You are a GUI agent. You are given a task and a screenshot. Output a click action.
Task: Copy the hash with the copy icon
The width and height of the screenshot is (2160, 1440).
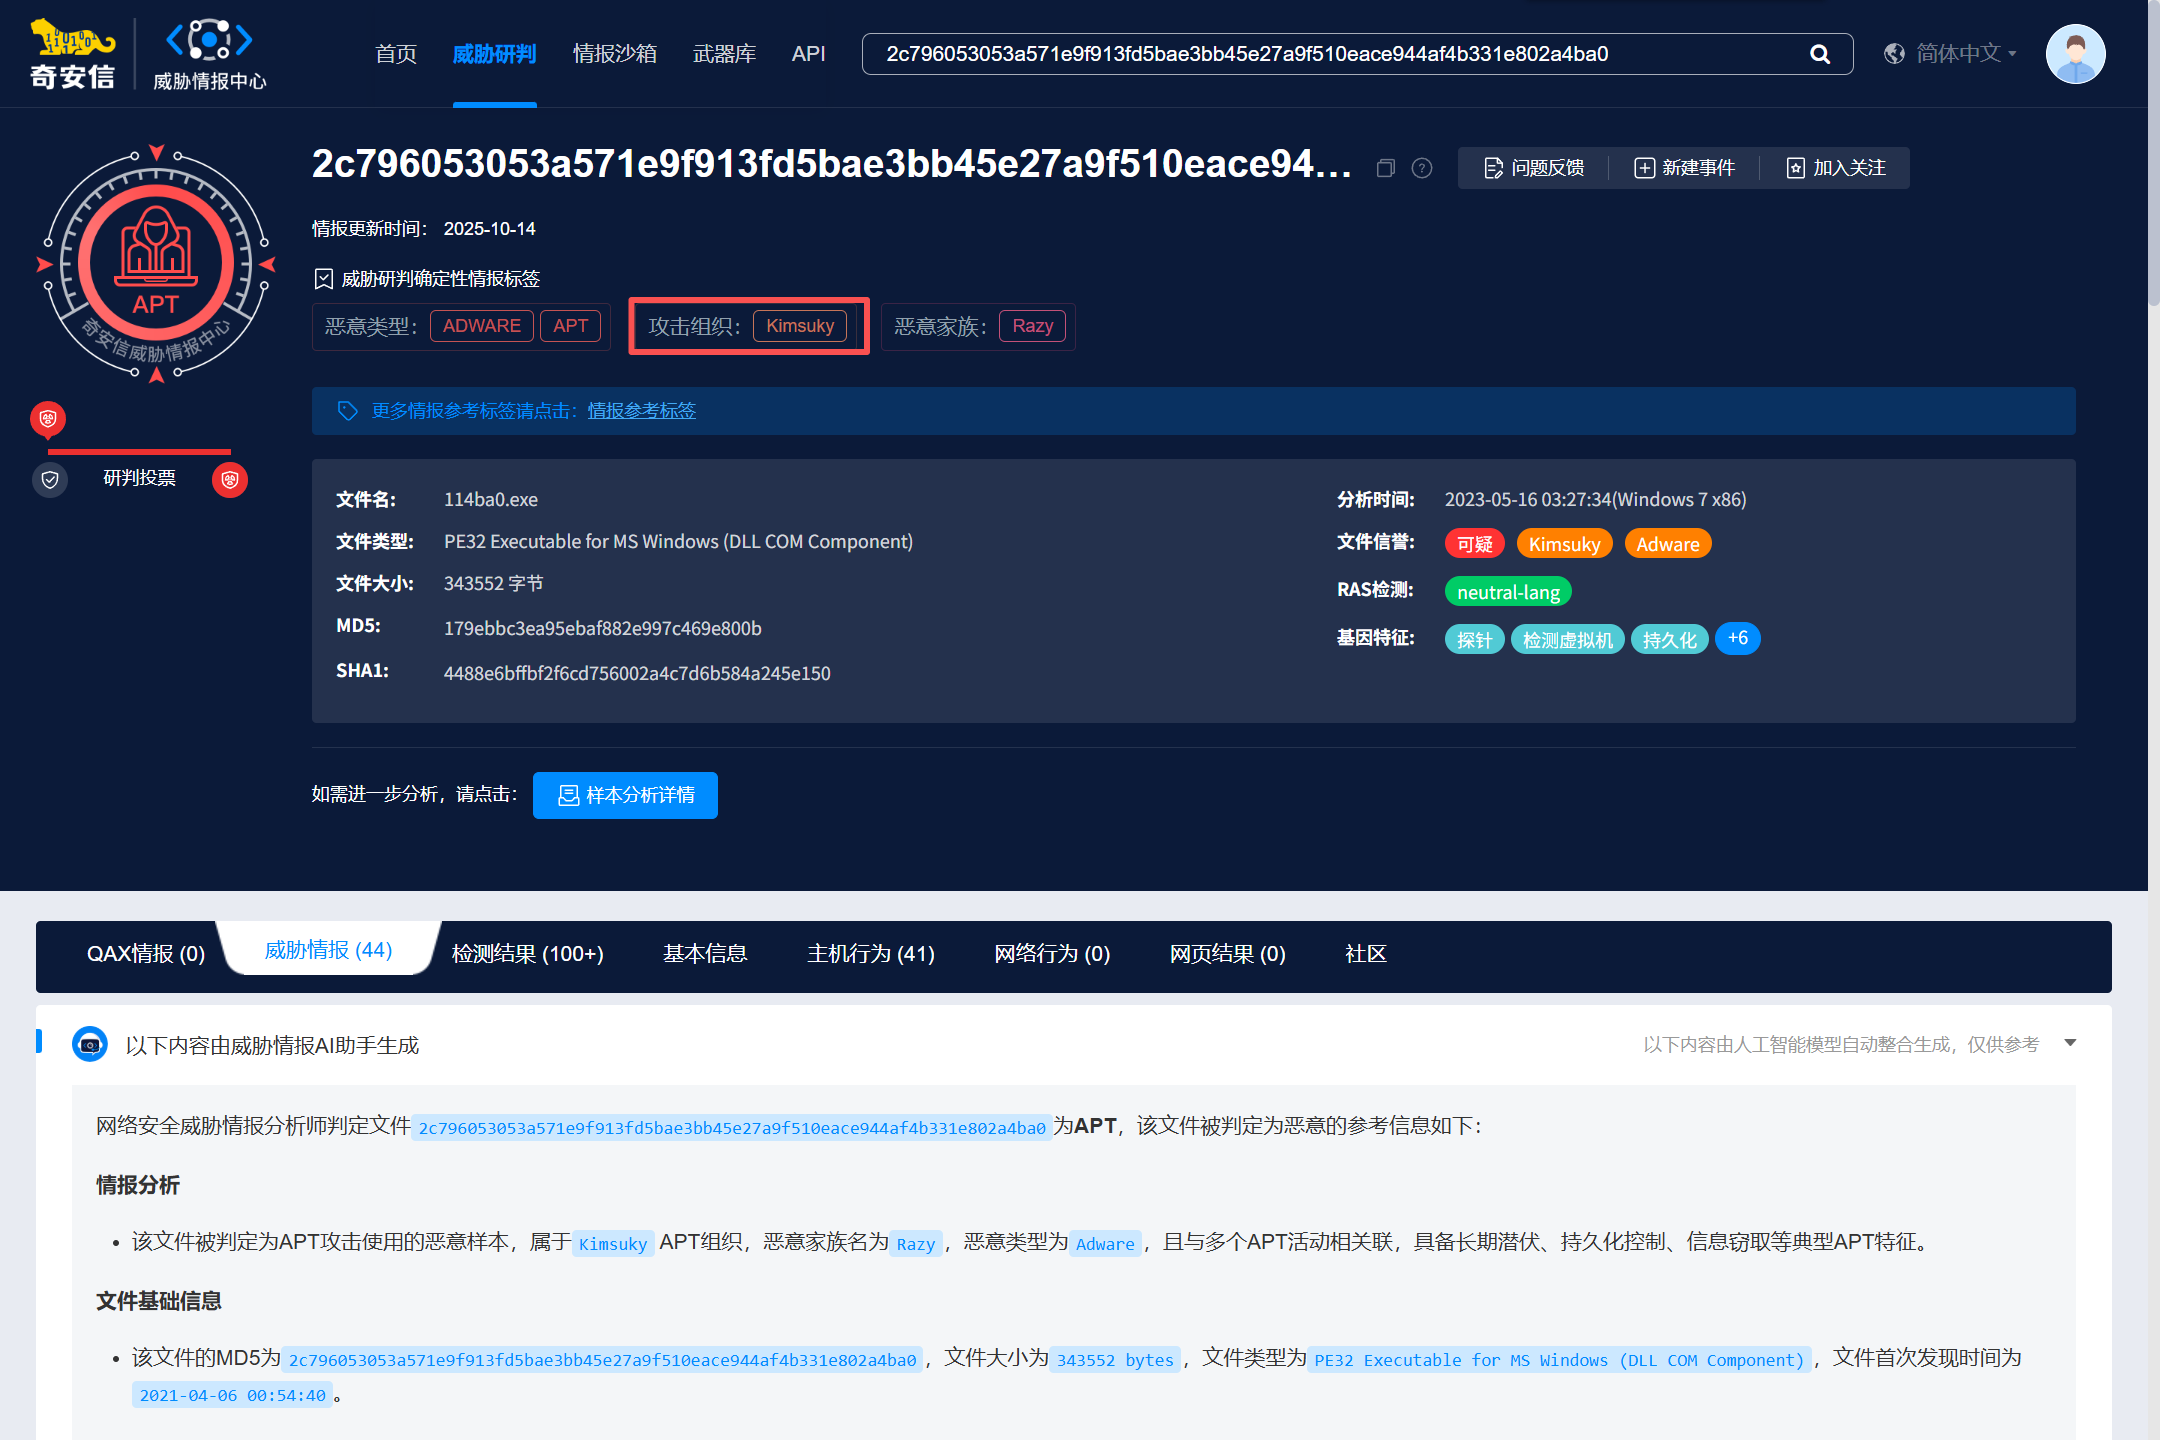[1385, 168]
